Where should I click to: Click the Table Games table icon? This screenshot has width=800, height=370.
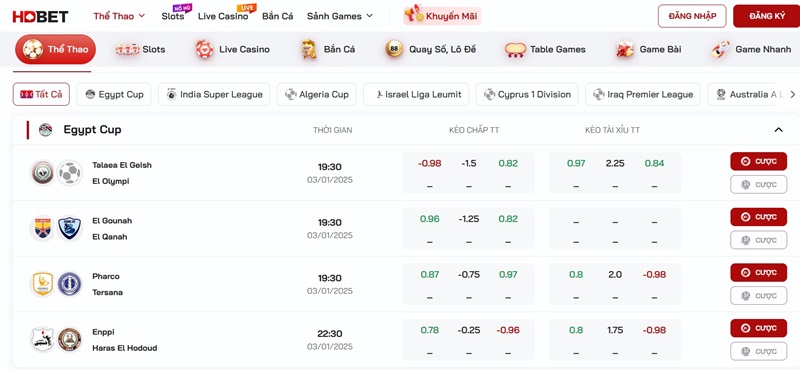[515, 50]
